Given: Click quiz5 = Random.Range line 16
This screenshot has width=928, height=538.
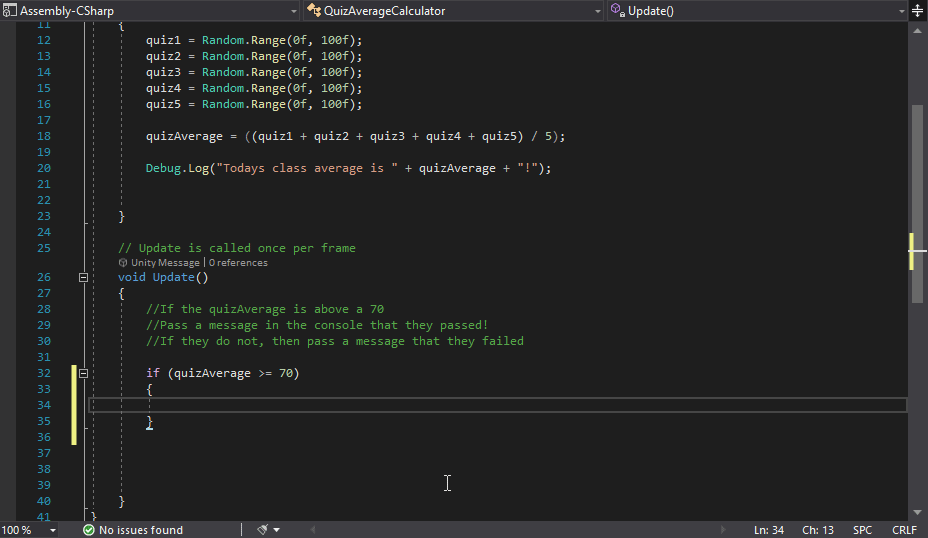Looking at the screenshot, I should [254, 104].
